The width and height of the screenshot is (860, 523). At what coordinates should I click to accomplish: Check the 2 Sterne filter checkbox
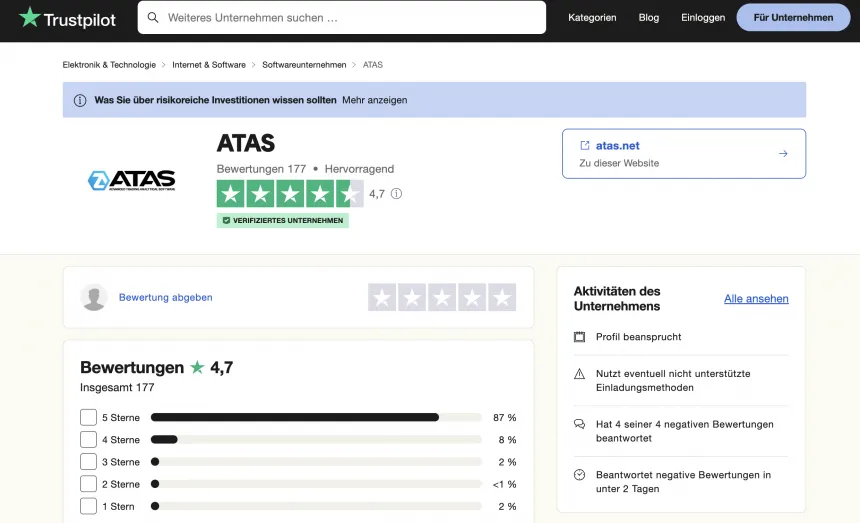coord(88,484)
